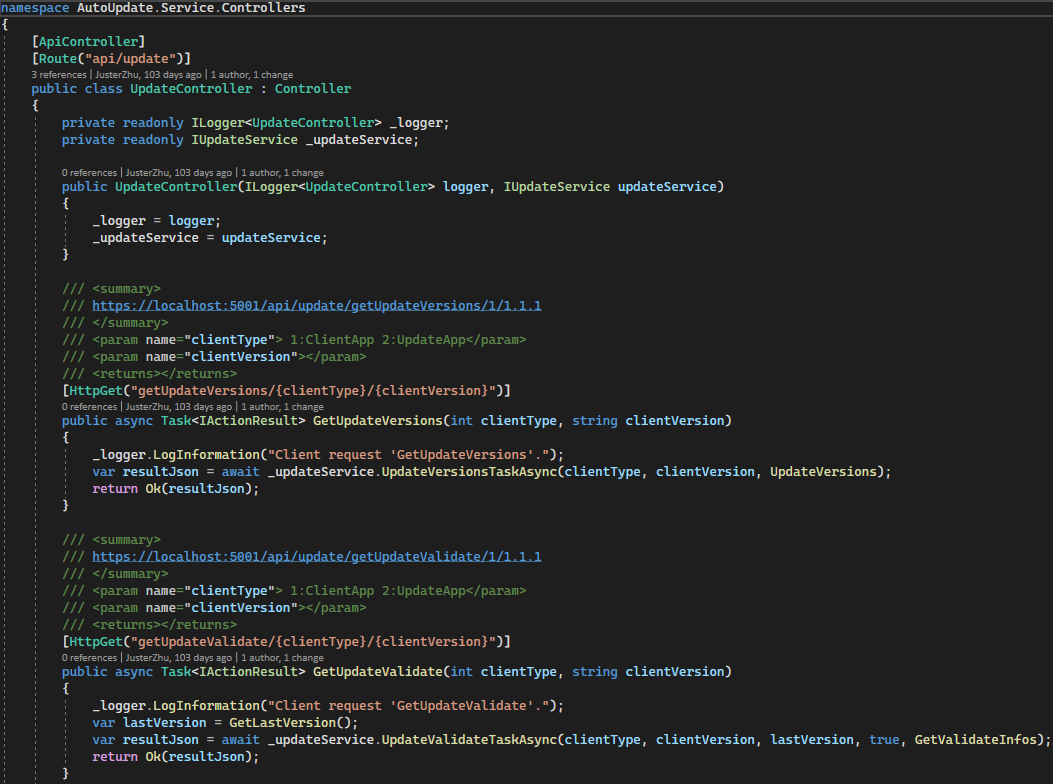Click the '_logger = logger;' assignment
Viewport: 1053px width, 784px height.
(x=156, y=221)
